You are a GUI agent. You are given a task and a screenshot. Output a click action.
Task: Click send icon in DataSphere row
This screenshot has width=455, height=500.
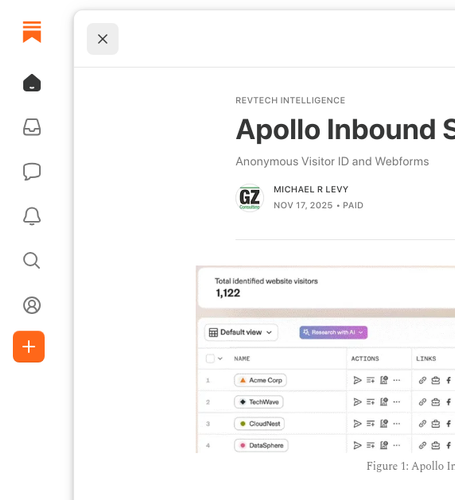point(357,445)
